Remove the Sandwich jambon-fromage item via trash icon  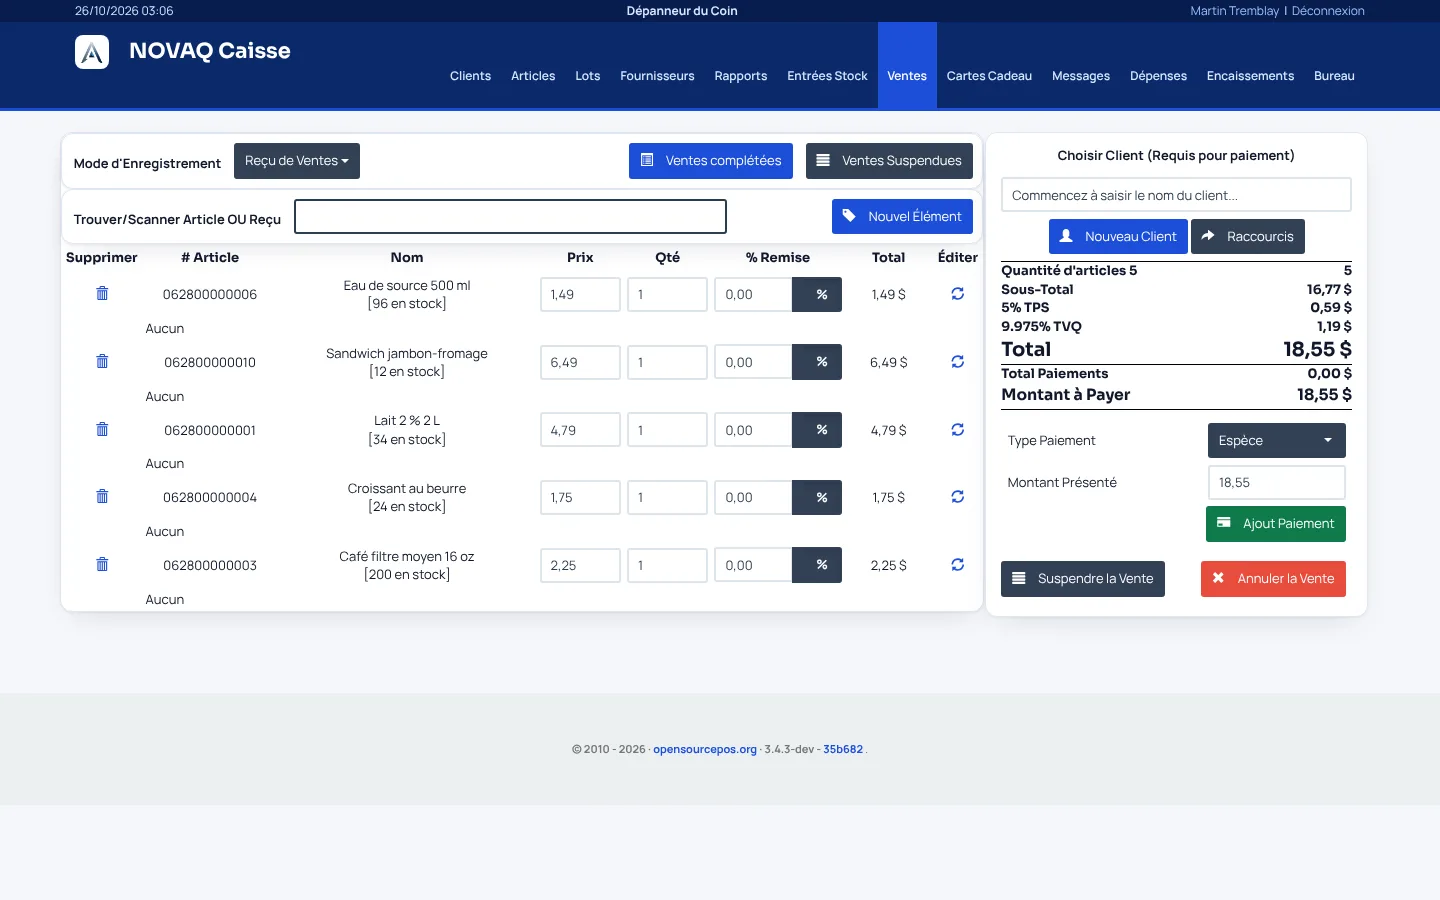point(102,361)
